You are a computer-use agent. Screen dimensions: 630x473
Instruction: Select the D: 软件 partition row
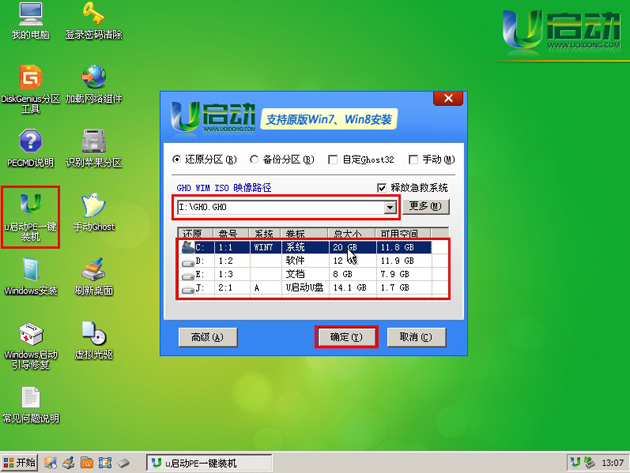point(305,261)
